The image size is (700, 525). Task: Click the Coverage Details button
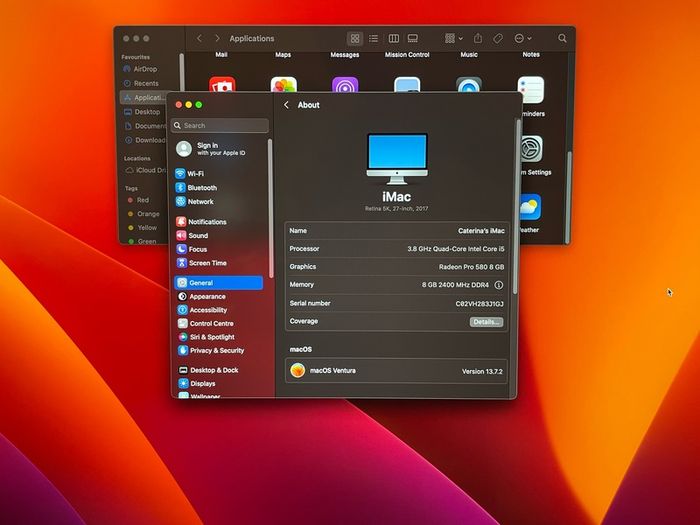coord(486,322)
